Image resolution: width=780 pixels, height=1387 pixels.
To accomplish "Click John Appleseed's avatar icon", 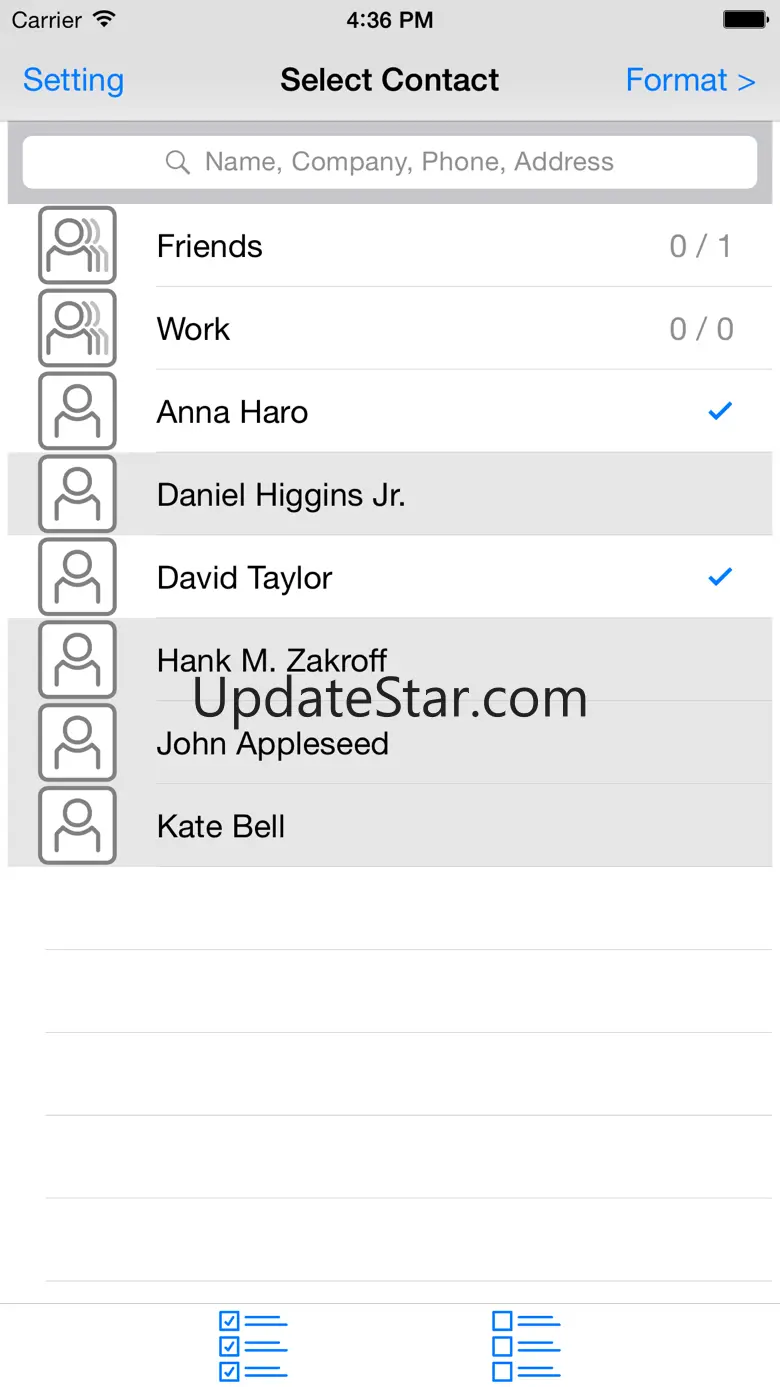I will click(77, 743).
